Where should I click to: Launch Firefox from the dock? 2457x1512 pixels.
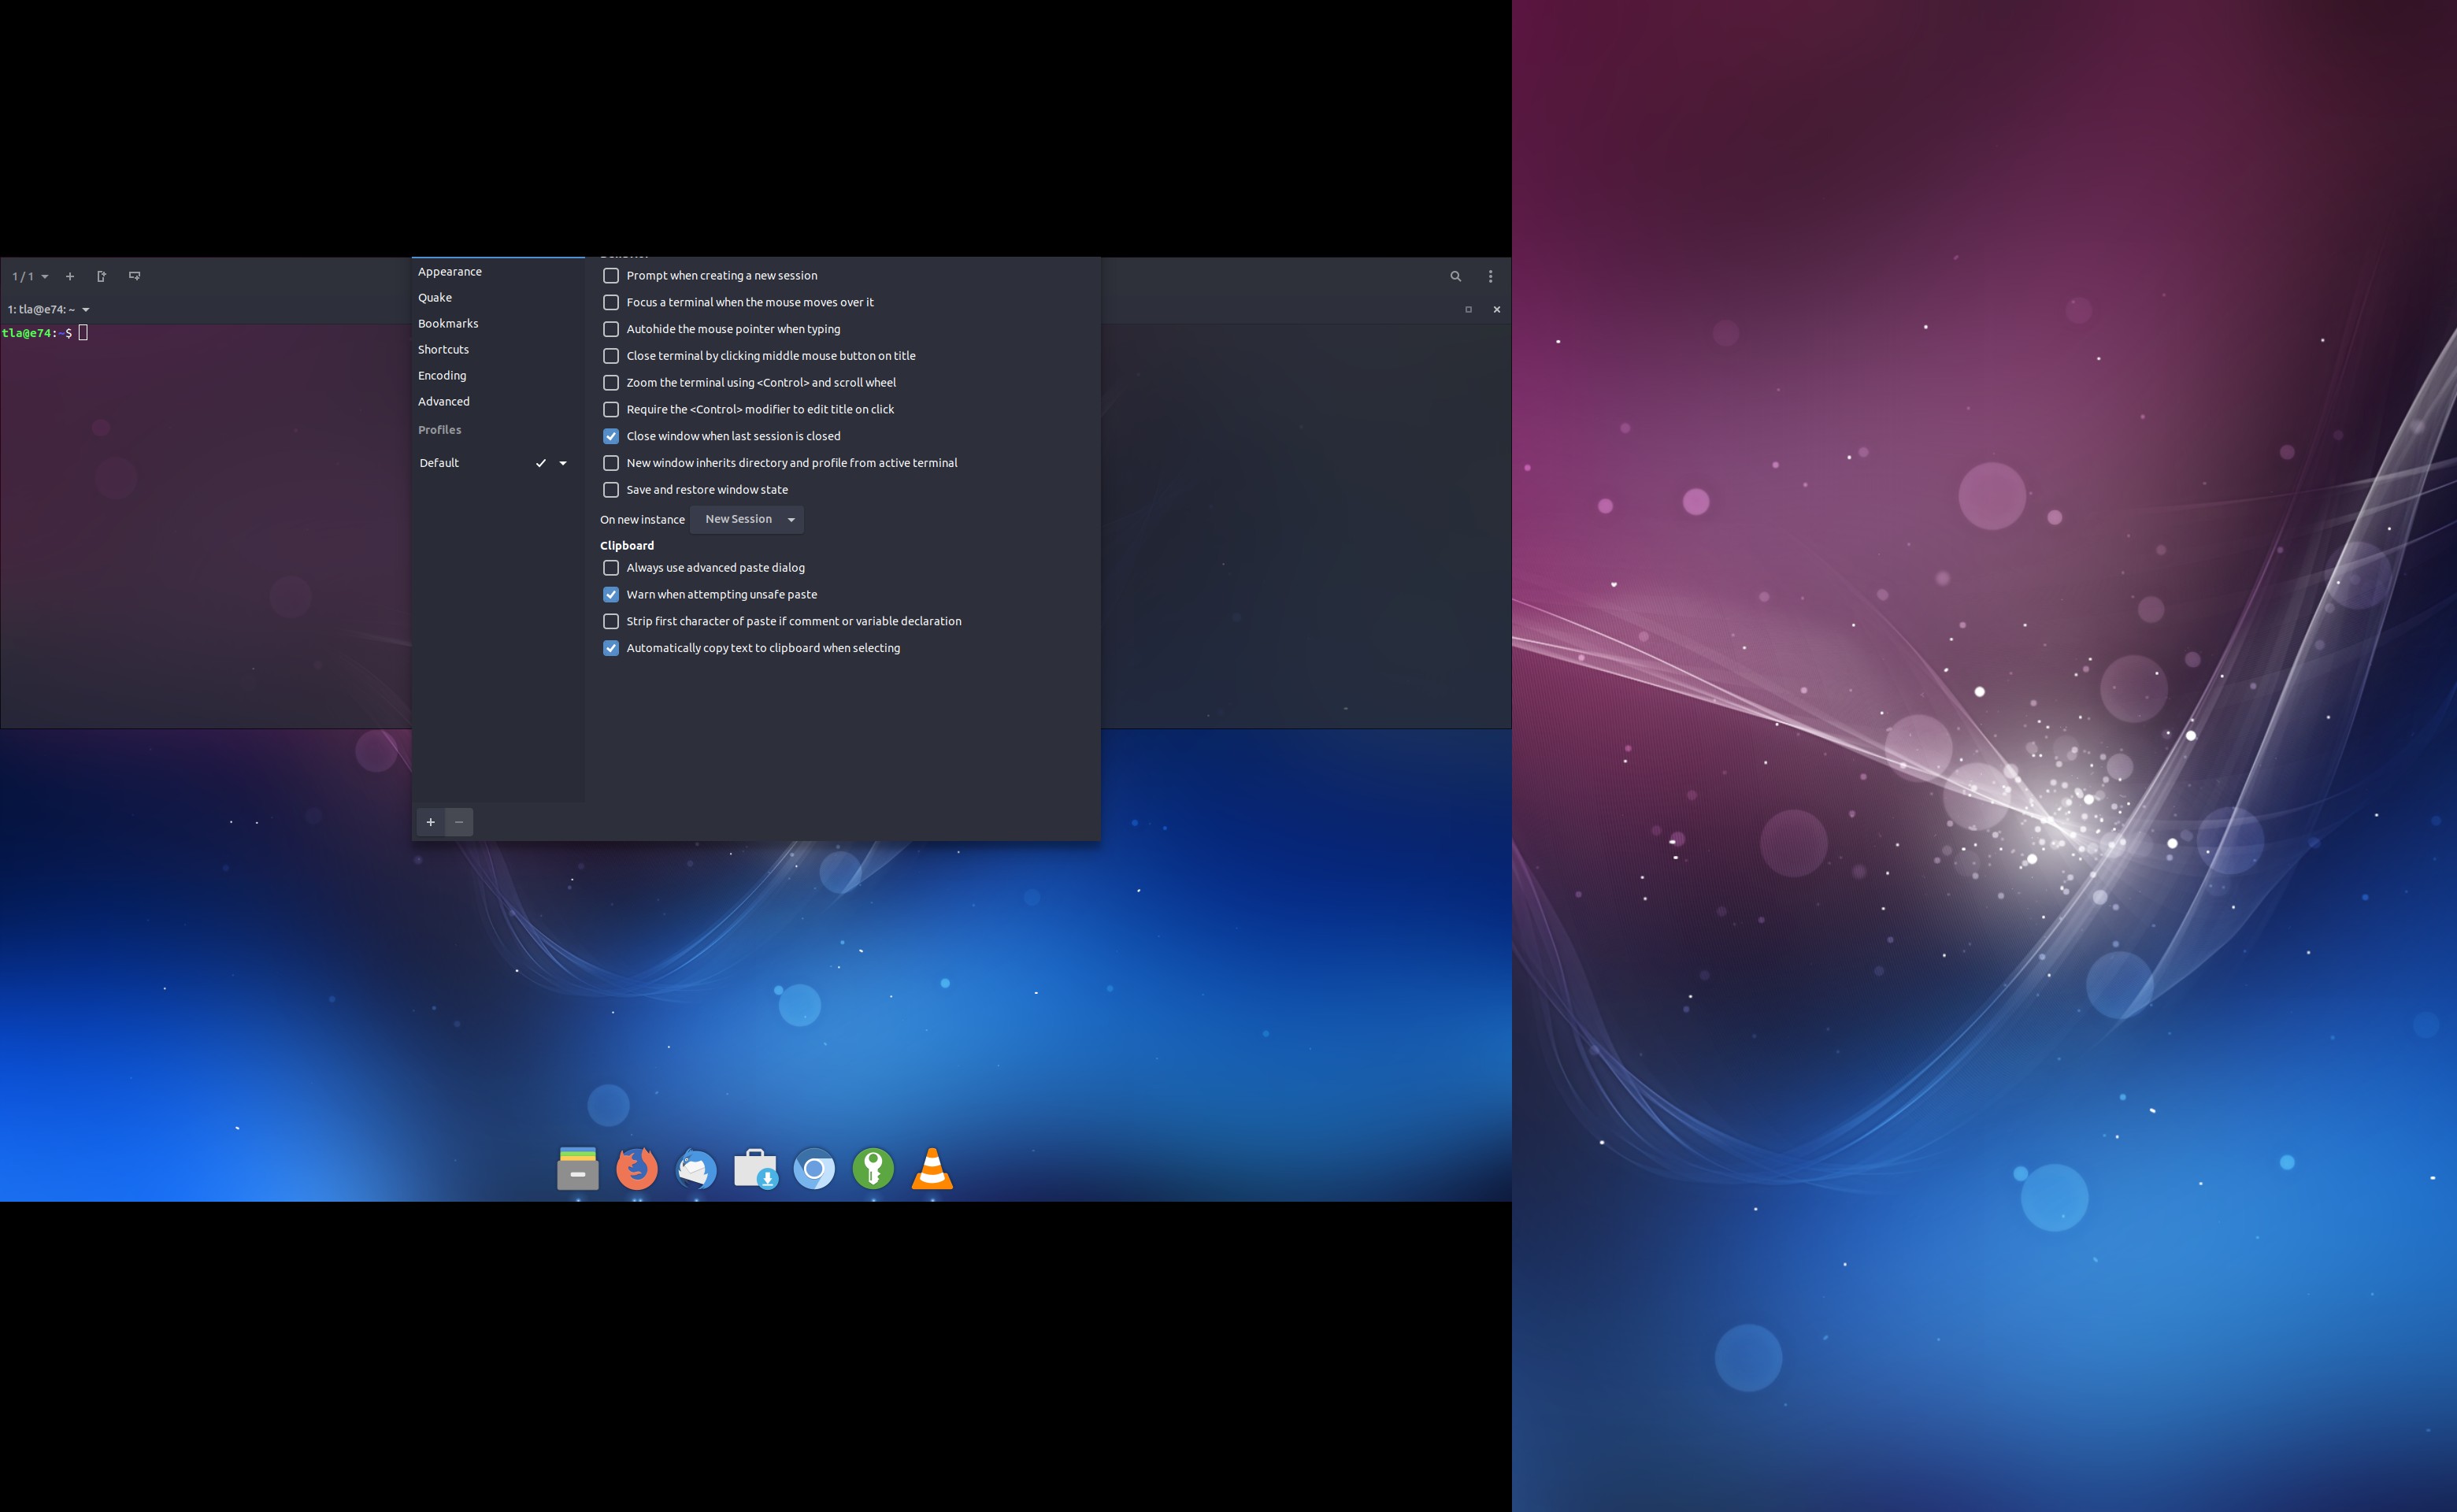(x=637, y=1168)
